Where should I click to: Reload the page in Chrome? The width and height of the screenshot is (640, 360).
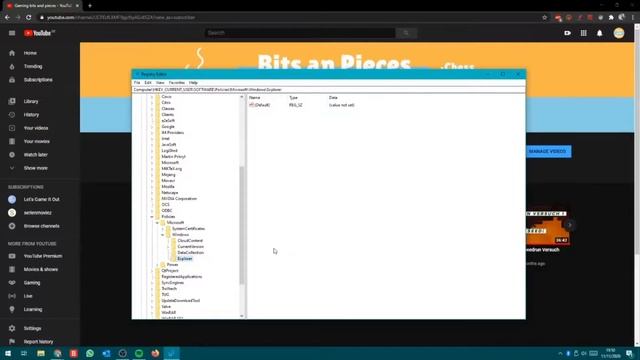point(29,18)
